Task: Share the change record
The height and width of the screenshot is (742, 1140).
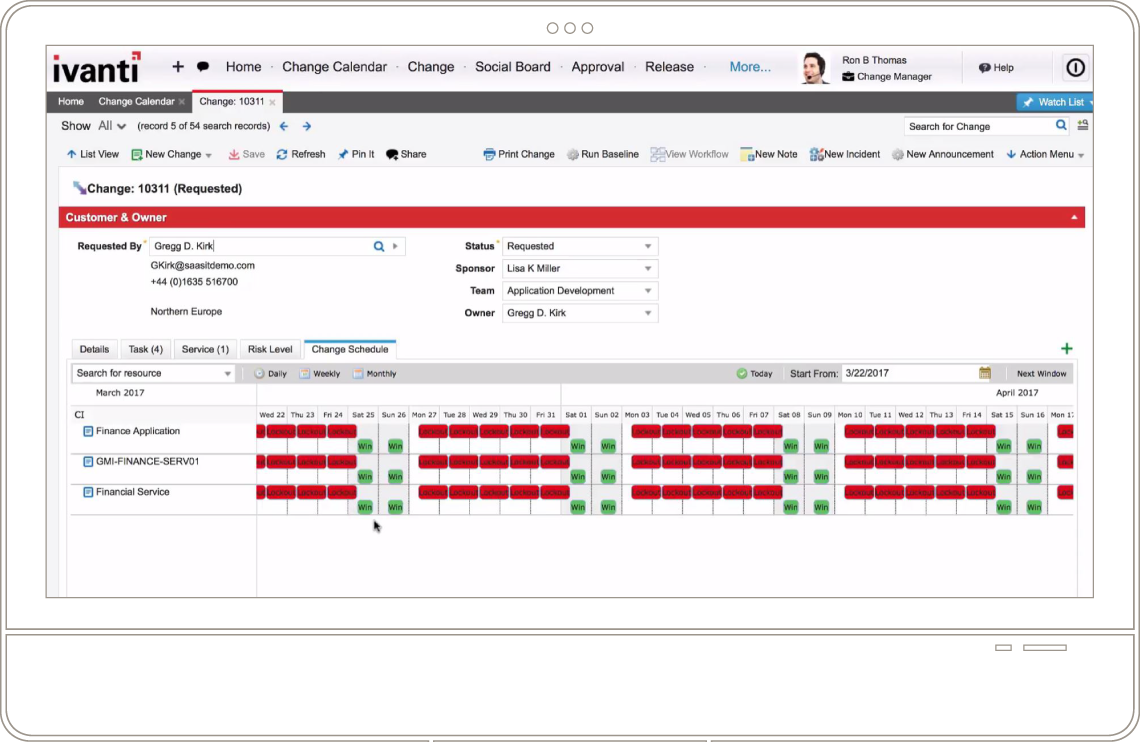Action: (406, 154)
